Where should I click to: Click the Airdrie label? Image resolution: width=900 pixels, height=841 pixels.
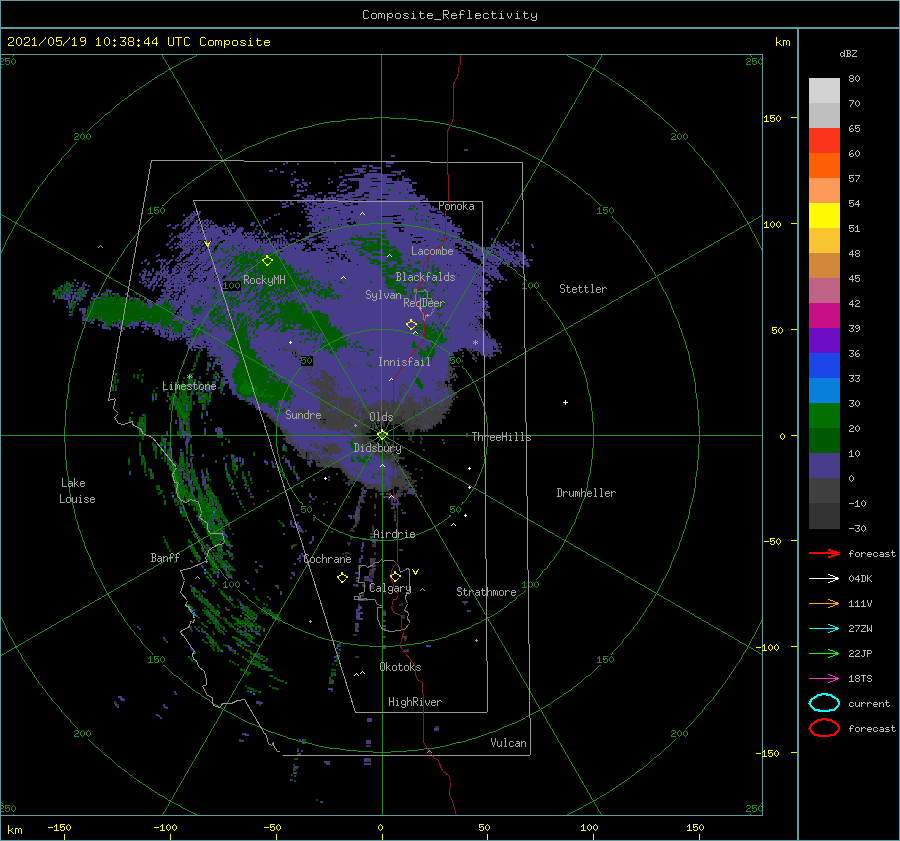[394, 534]
